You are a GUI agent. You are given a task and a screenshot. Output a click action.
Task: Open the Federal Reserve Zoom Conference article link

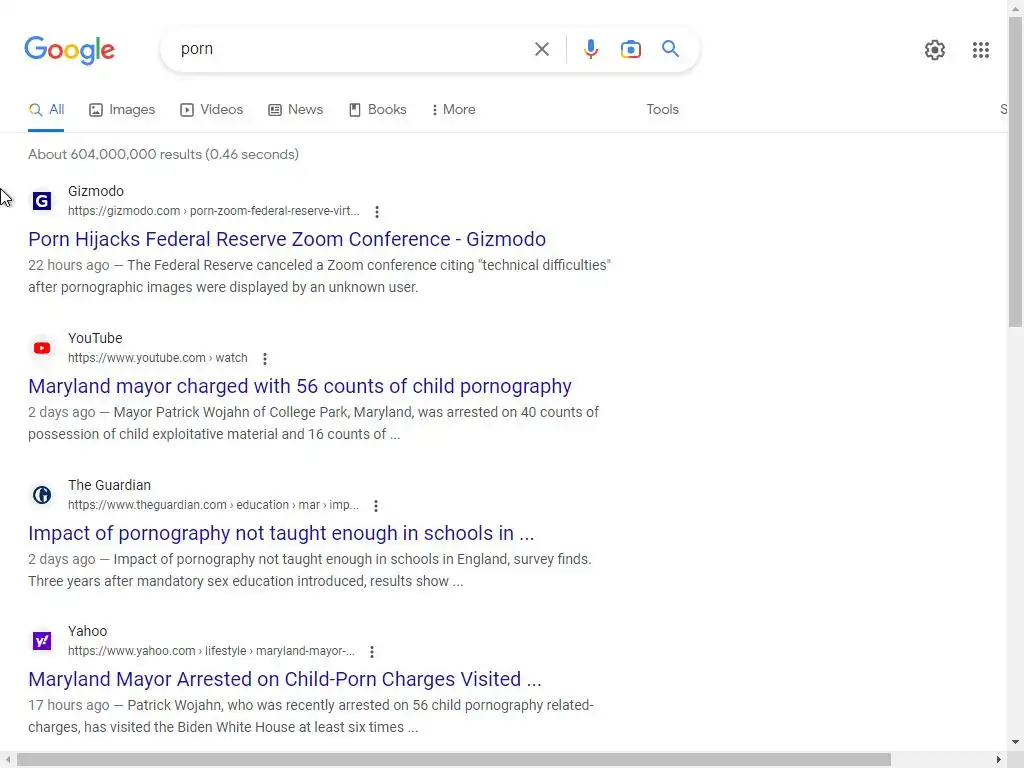[x=287, y=239]
